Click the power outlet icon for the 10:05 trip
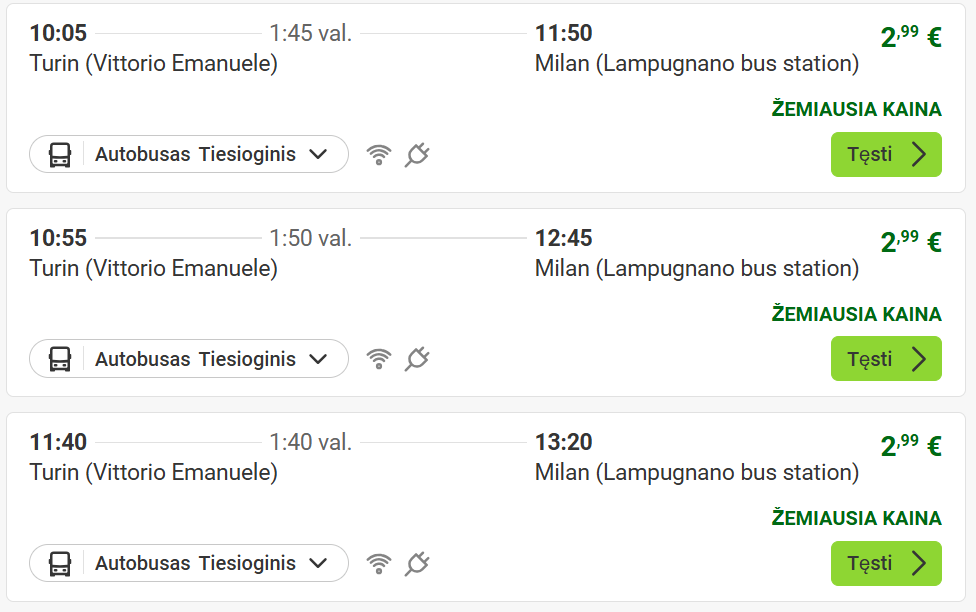976x612 pixels. (417, 155)
